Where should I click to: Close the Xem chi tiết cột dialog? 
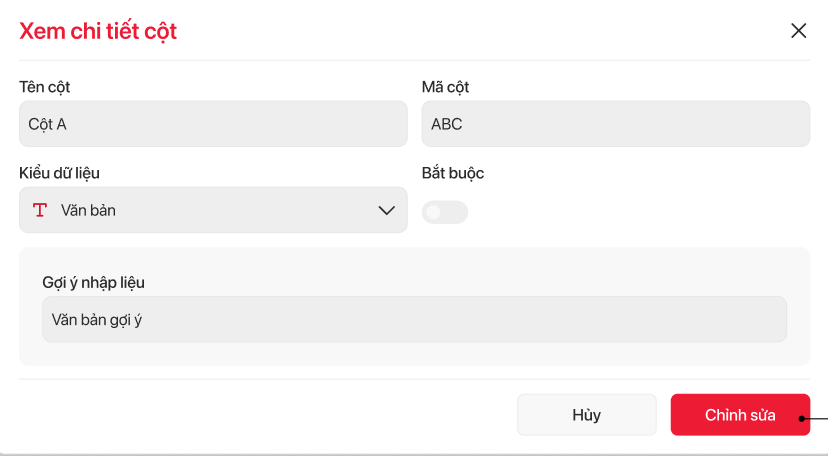798,30
